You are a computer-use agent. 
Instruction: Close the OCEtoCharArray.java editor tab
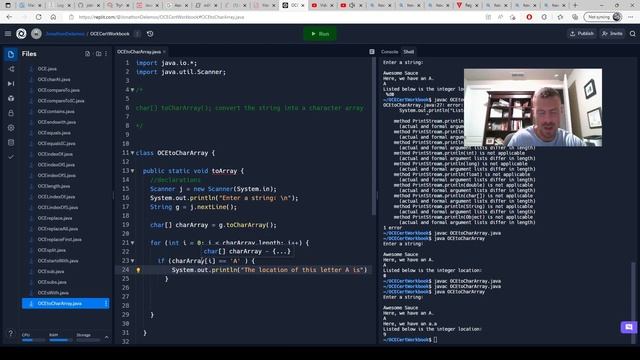(x=164, y=52)
